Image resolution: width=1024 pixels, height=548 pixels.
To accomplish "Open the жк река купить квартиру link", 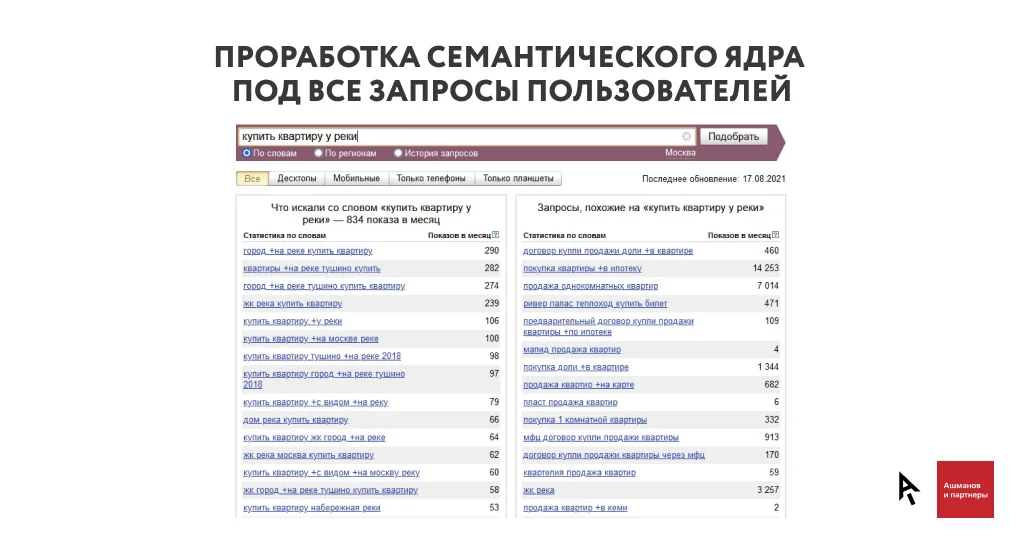I will pyautogui.click(x=292, y=303).
